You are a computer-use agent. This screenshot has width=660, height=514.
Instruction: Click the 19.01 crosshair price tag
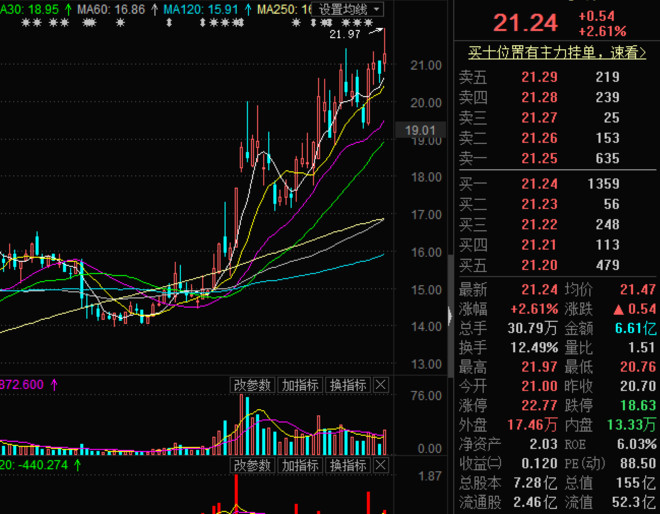click(x=420, y=130)
